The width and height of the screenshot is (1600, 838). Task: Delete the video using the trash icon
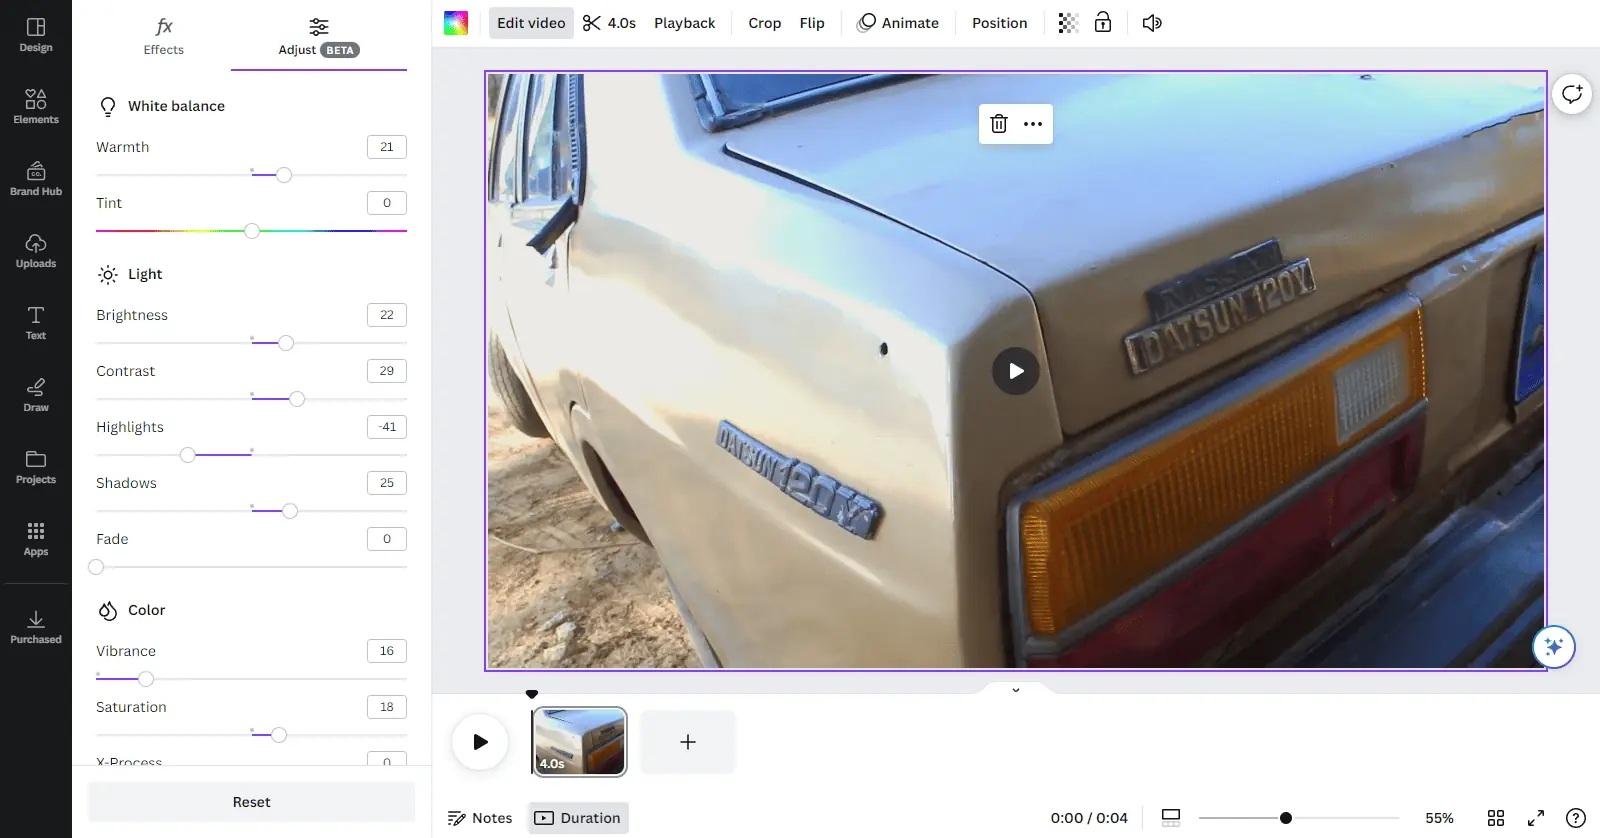pyautogui.click(x=999, y=124)
